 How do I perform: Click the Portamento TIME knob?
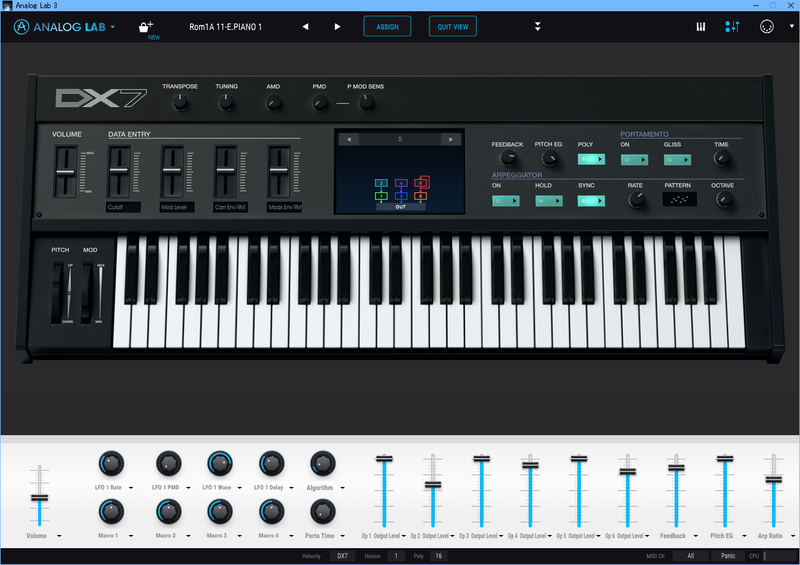pyautogui.click(x=721, y=159)
